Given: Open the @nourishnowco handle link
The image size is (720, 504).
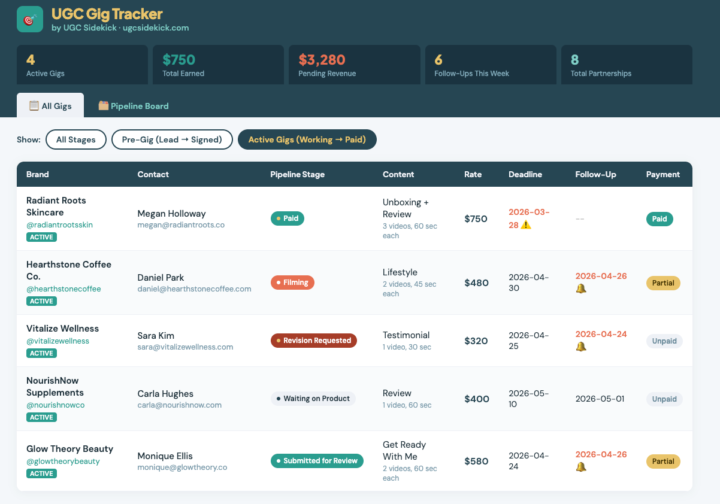Looking at the screenshot, I should (55, 405).
